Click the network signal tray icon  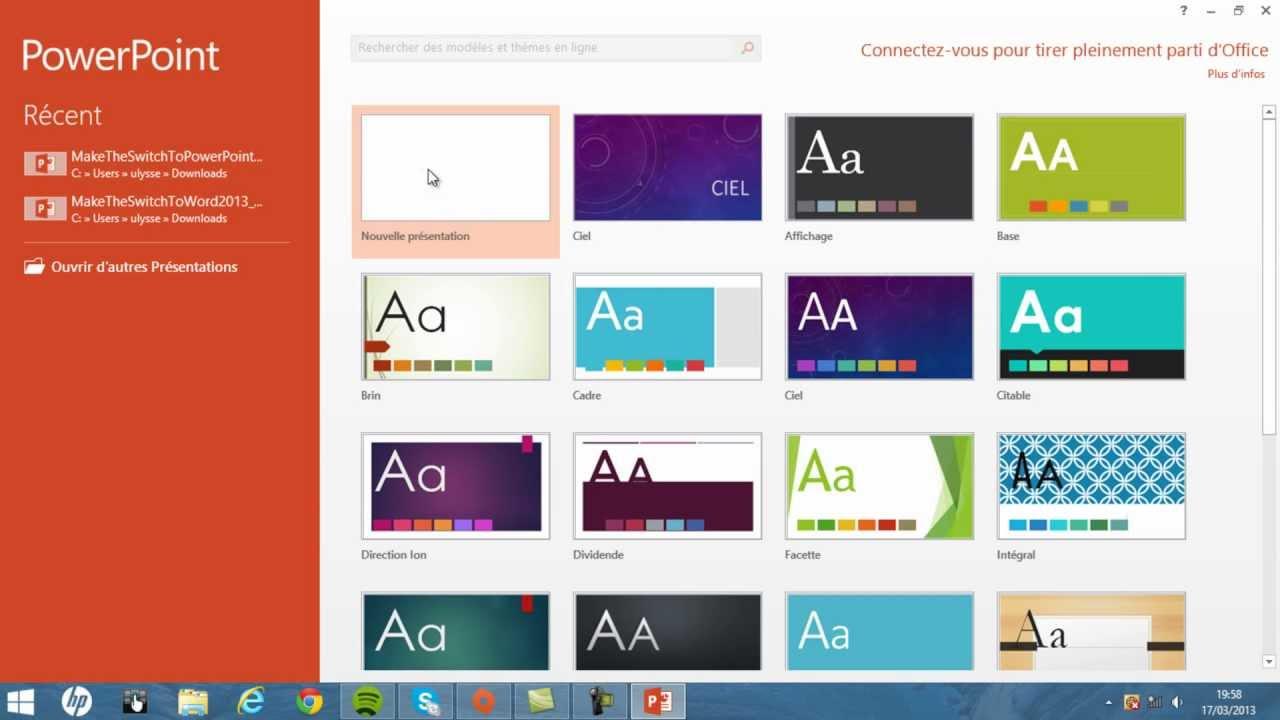[x=1155, y=702]
